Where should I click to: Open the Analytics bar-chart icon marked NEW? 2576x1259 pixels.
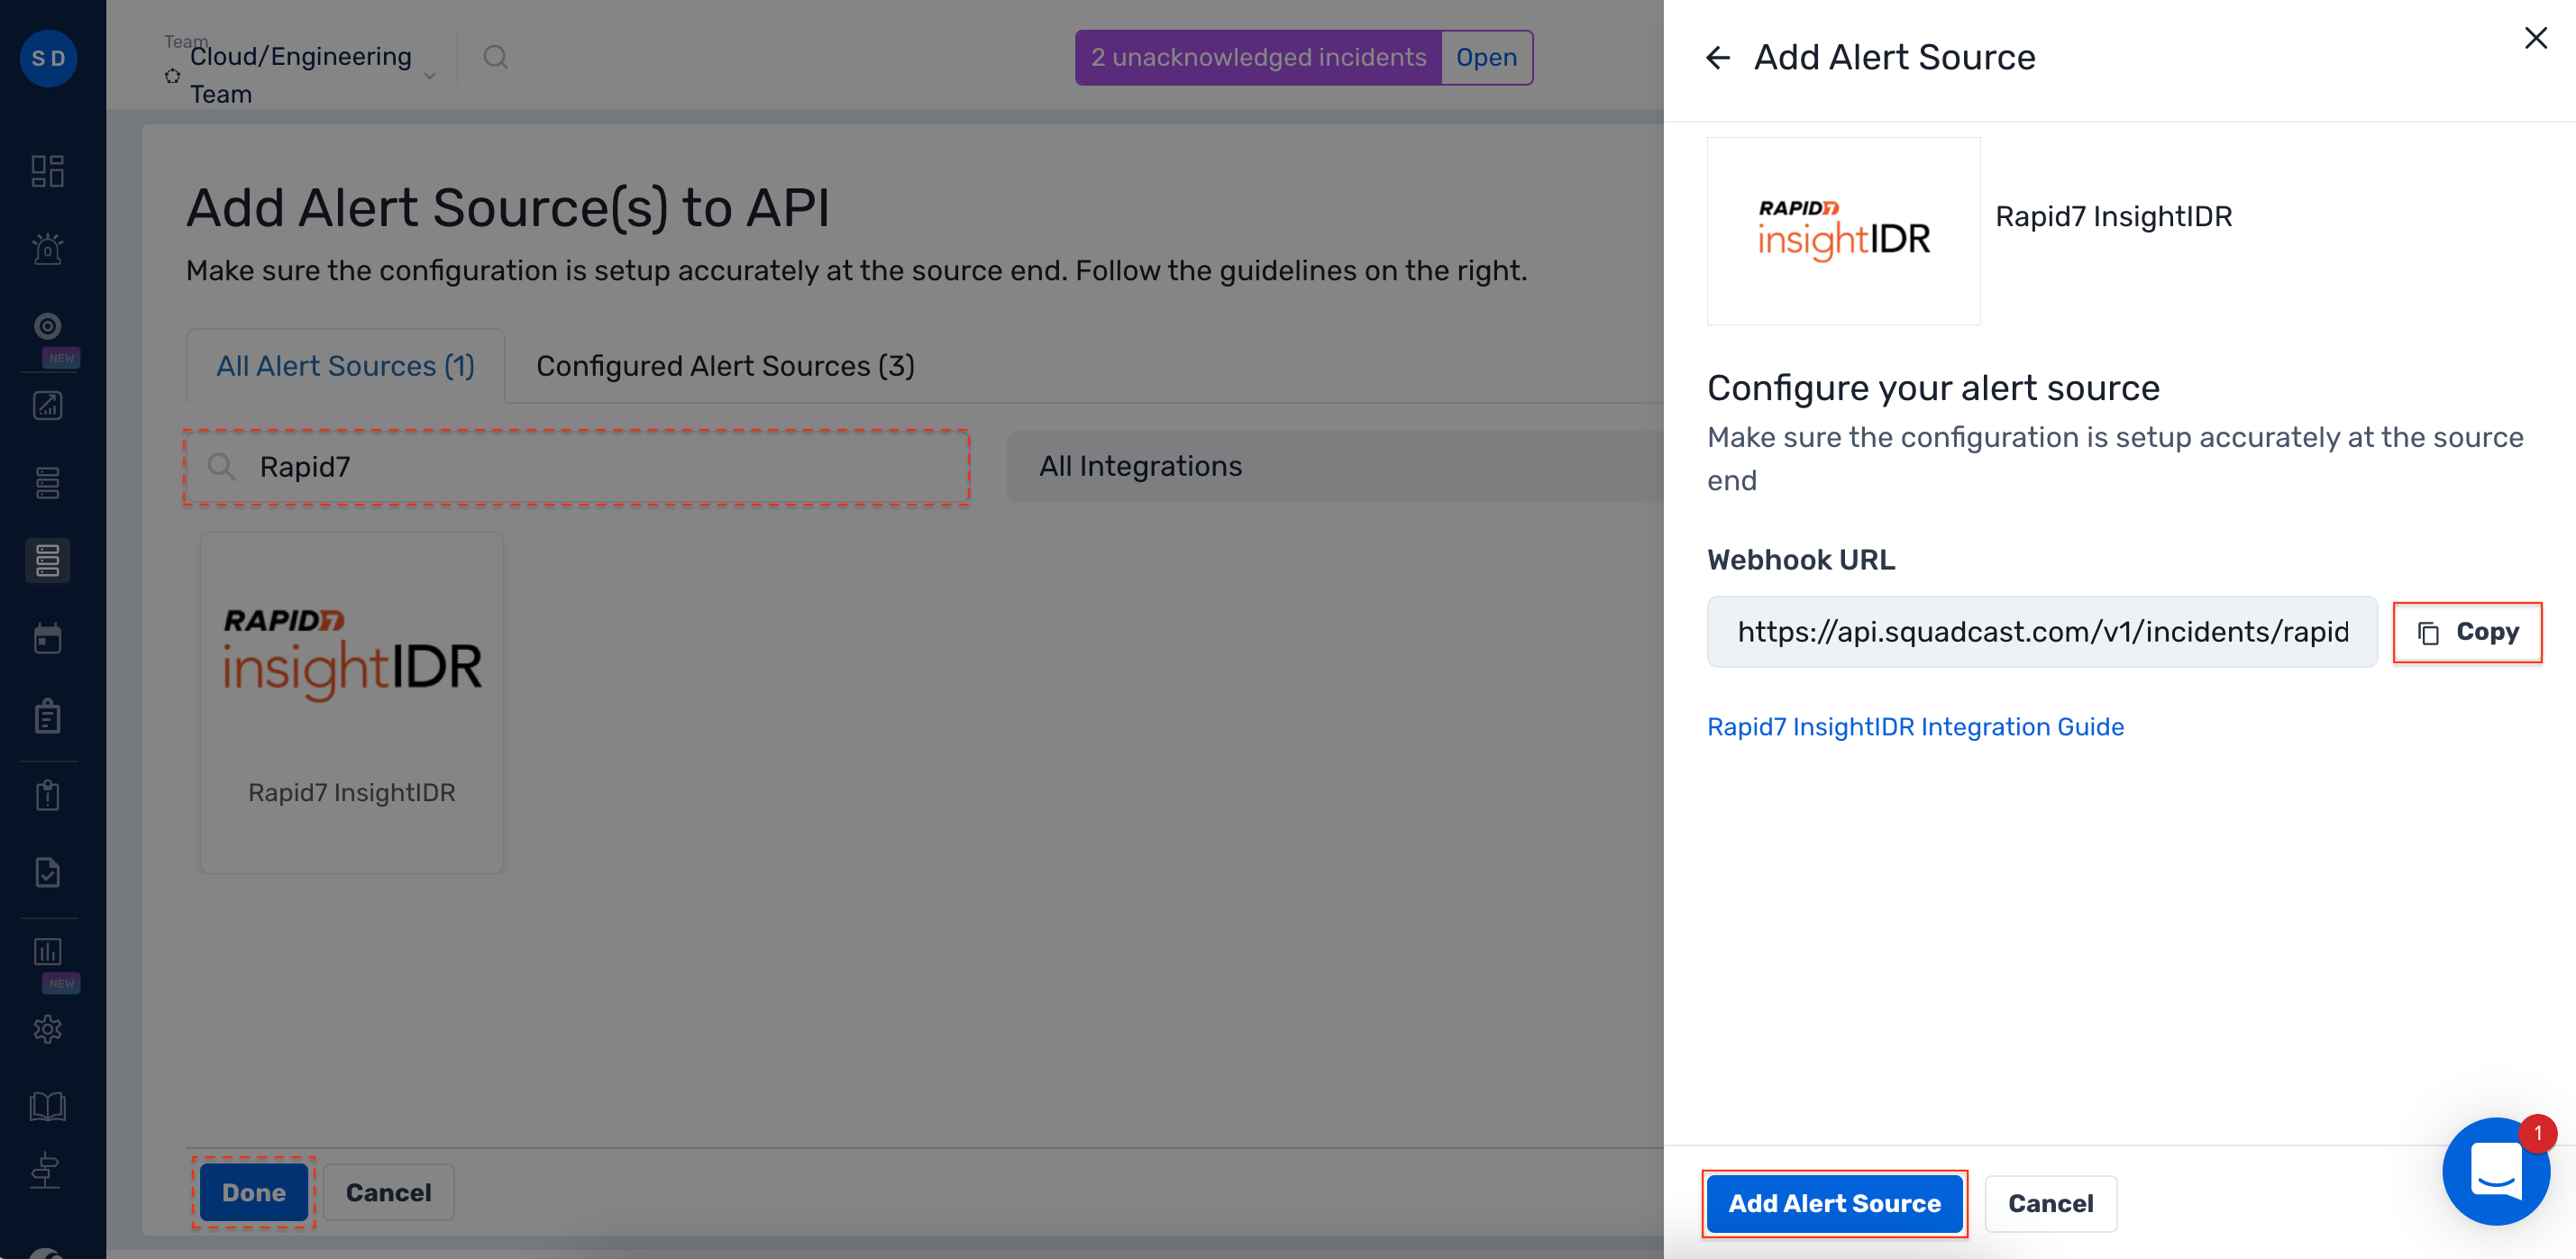[47, 951]
